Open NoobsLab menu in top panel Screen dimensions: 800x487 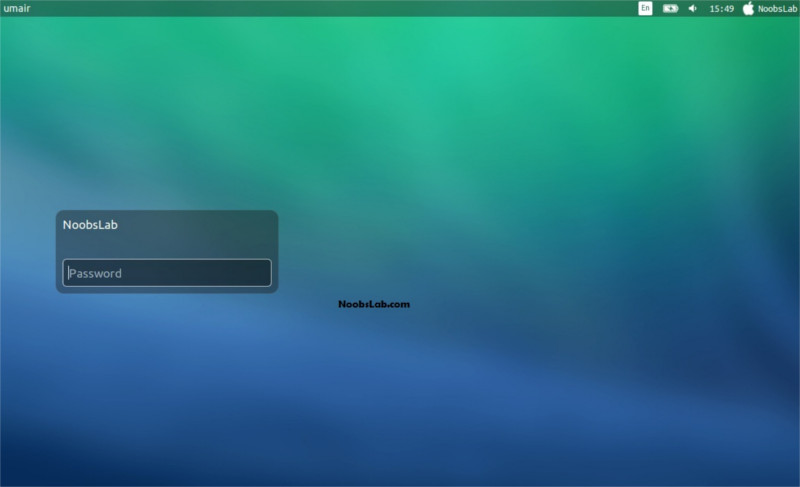tap(778, 8)
